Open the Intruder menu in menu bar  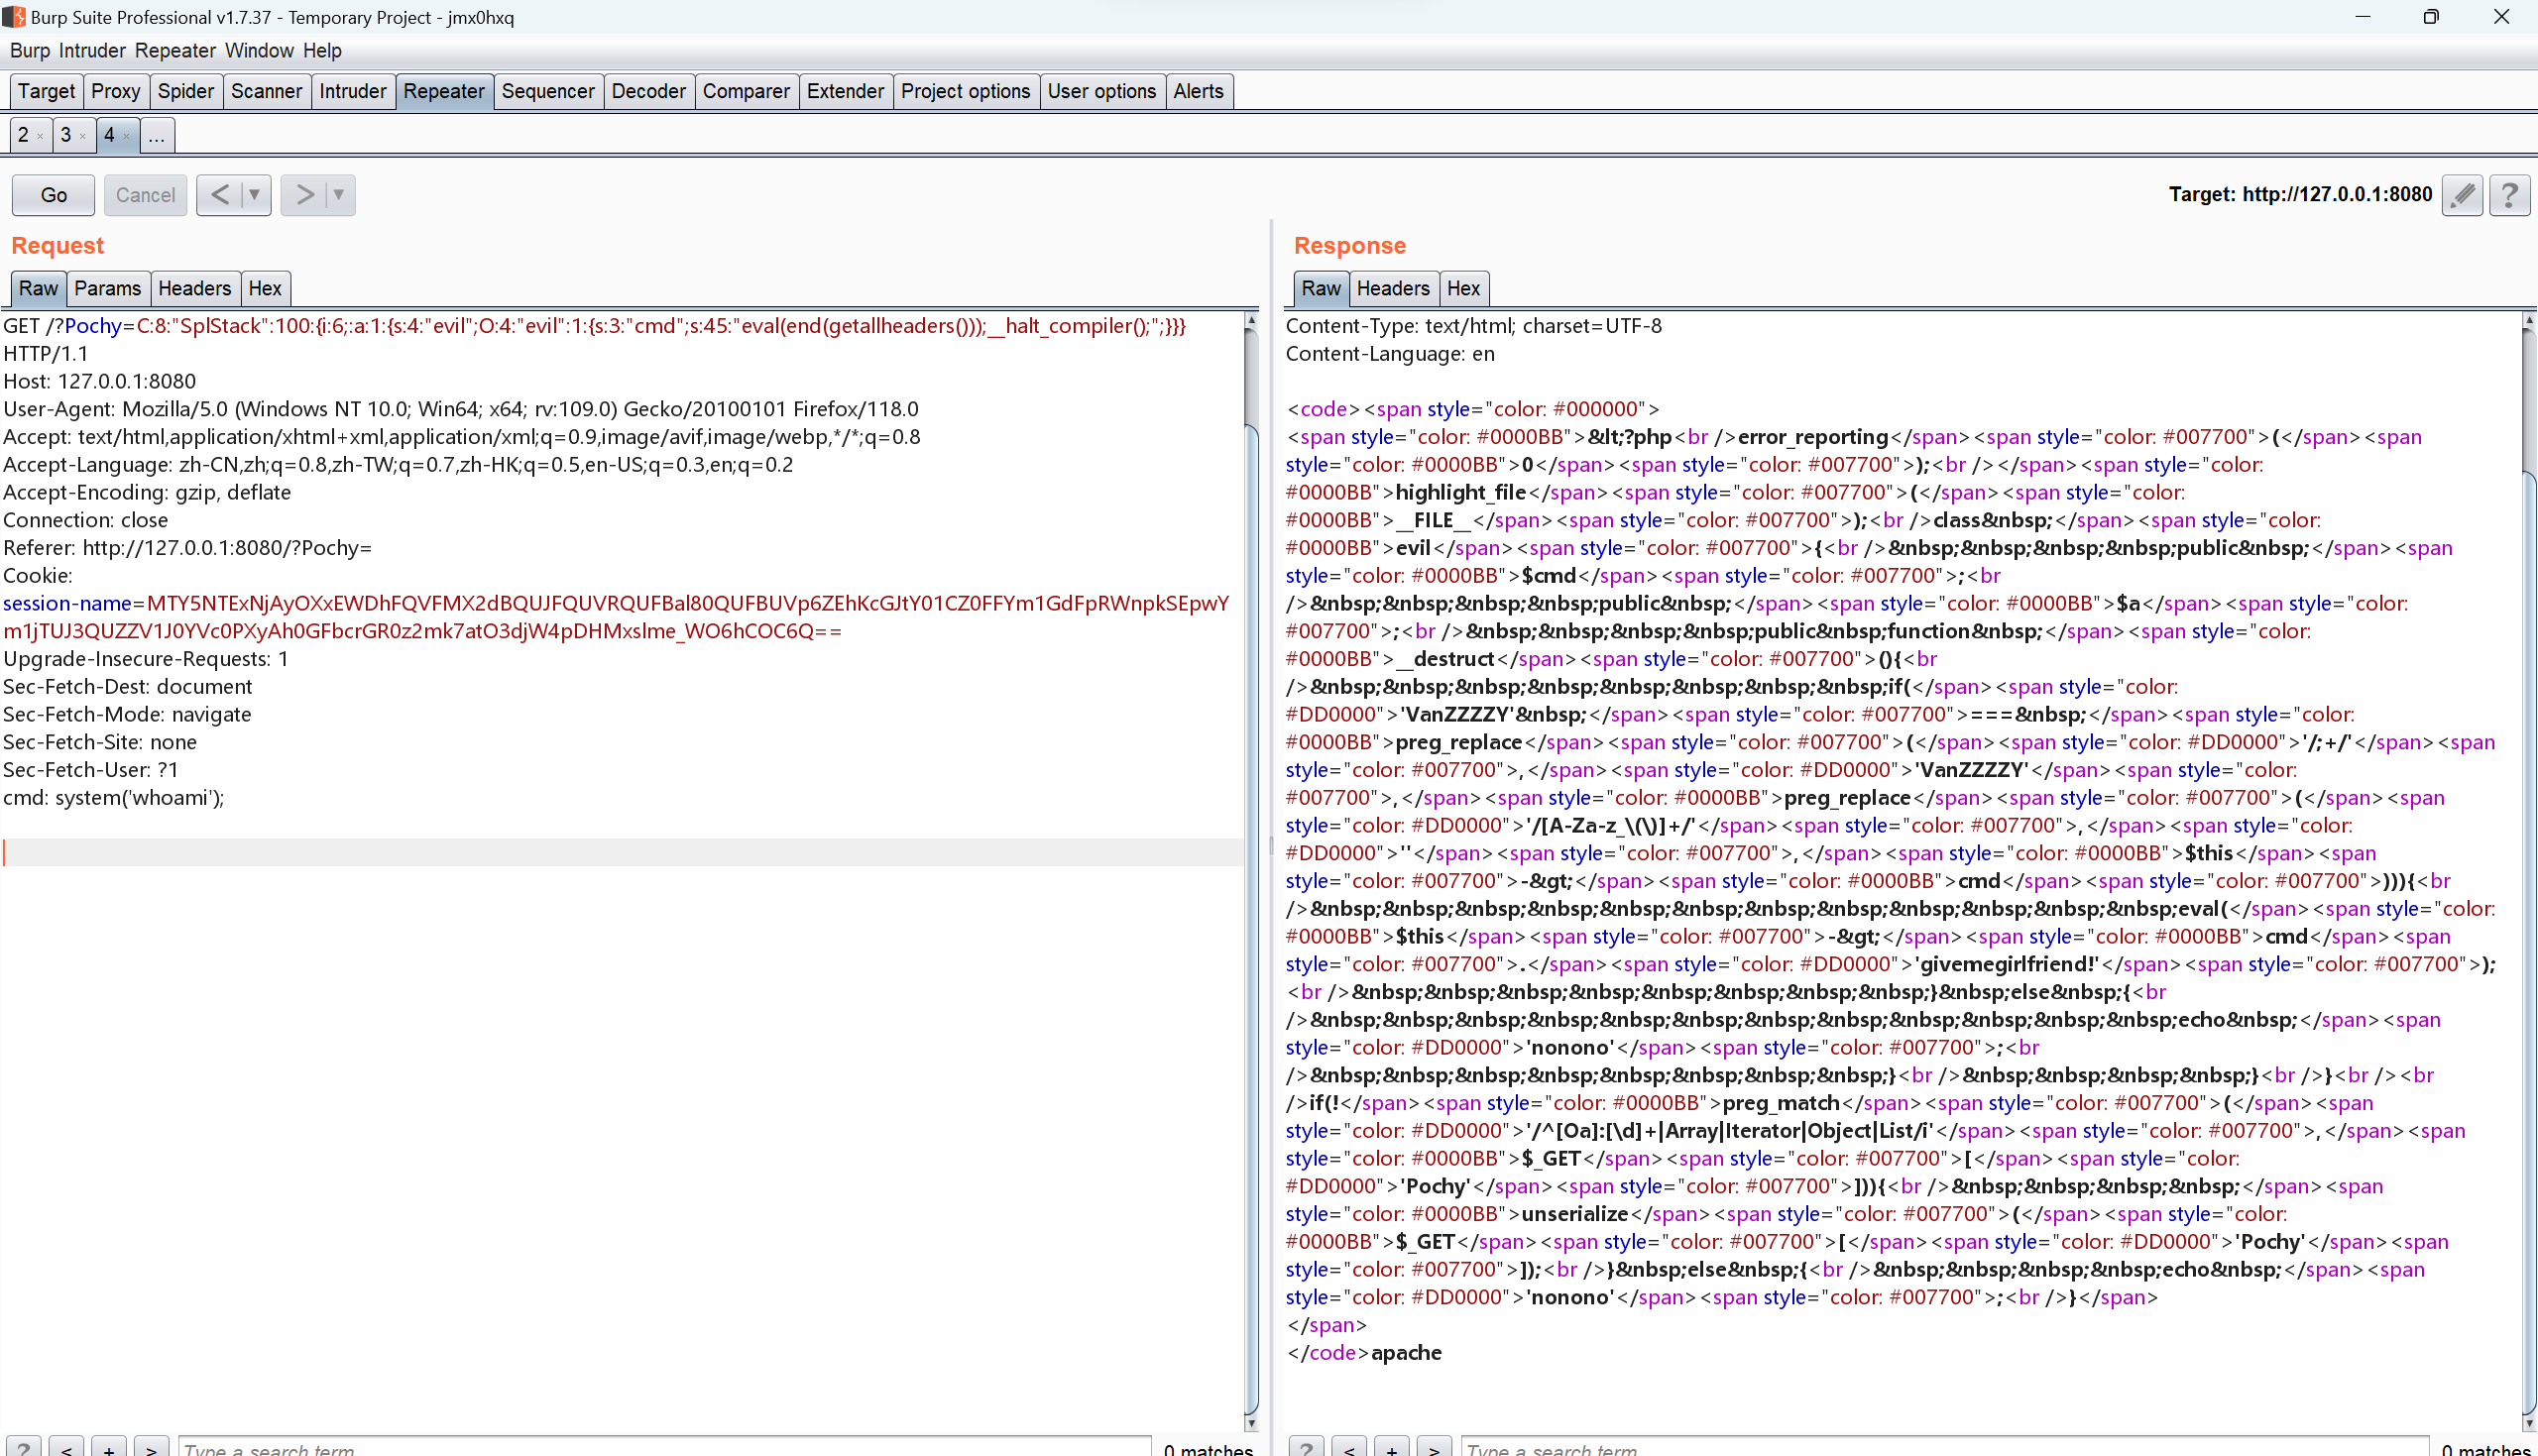[92, 50]
